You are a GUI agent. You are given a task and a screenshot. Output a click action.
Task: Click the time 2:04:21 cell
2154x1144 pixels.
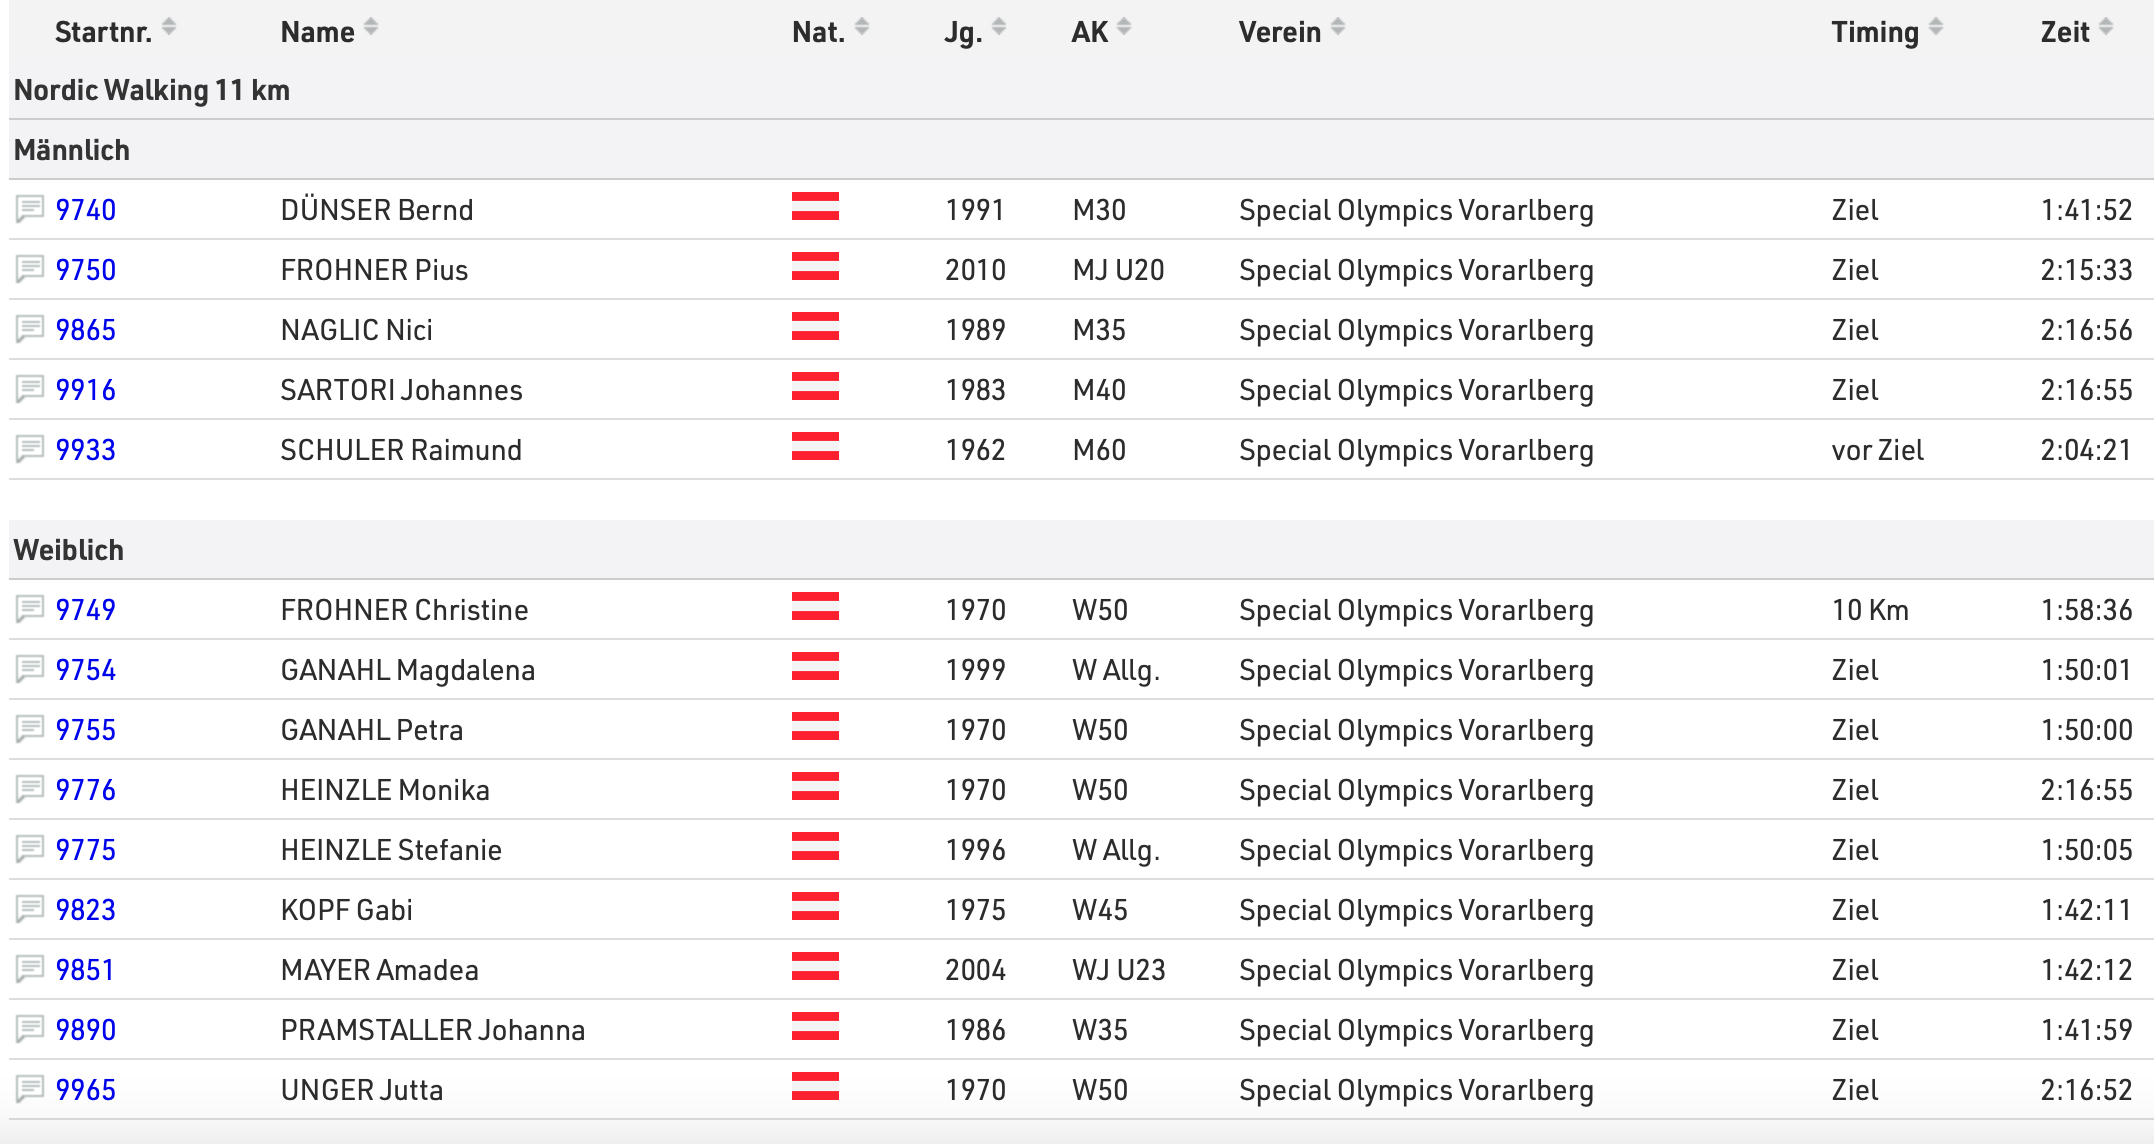[2087, 450]
